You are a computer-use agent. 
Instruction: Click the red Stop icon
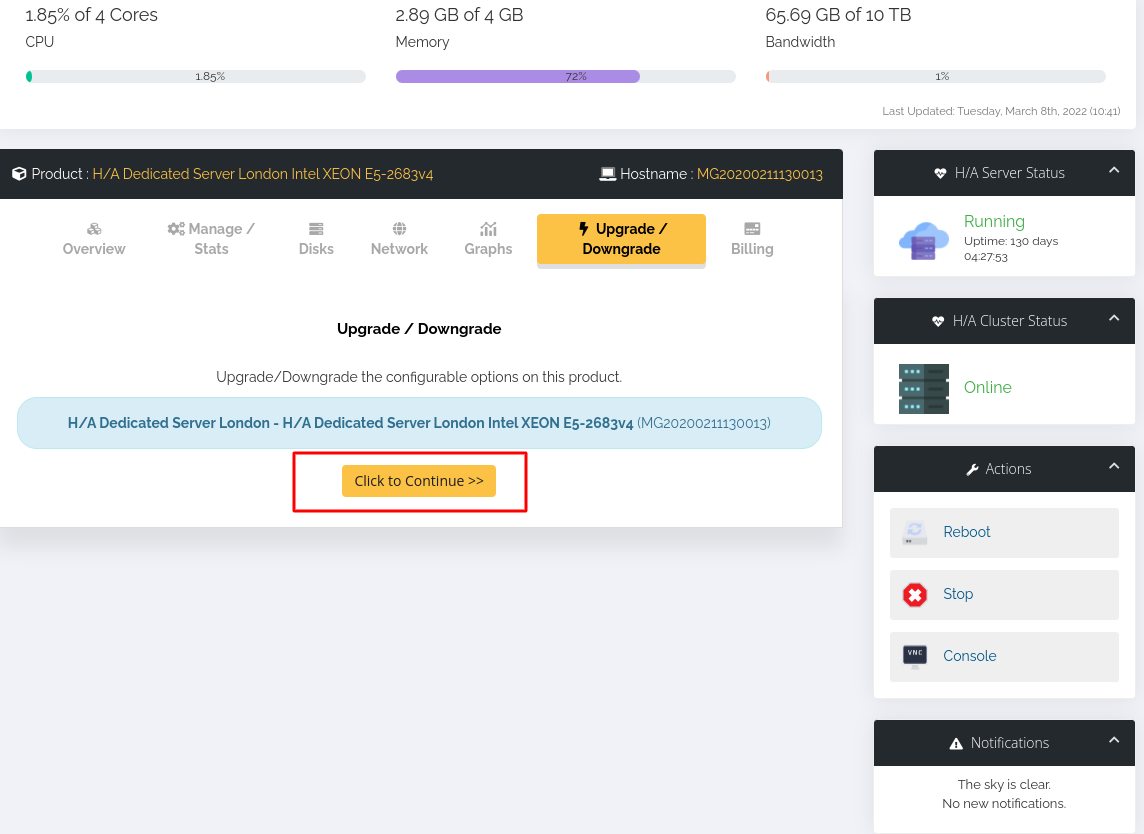(915, 595)
